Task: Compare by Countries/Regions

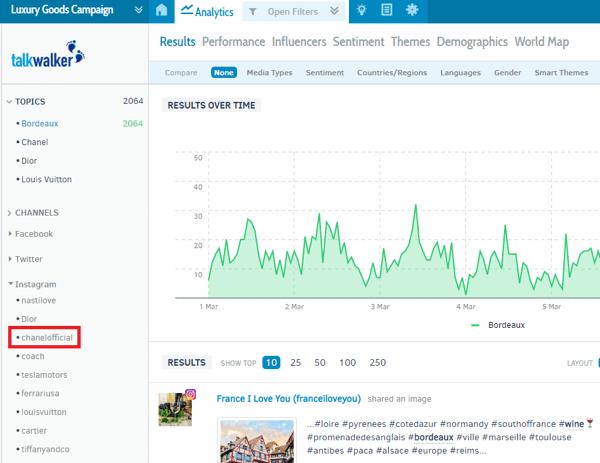Action: (392, 73)
